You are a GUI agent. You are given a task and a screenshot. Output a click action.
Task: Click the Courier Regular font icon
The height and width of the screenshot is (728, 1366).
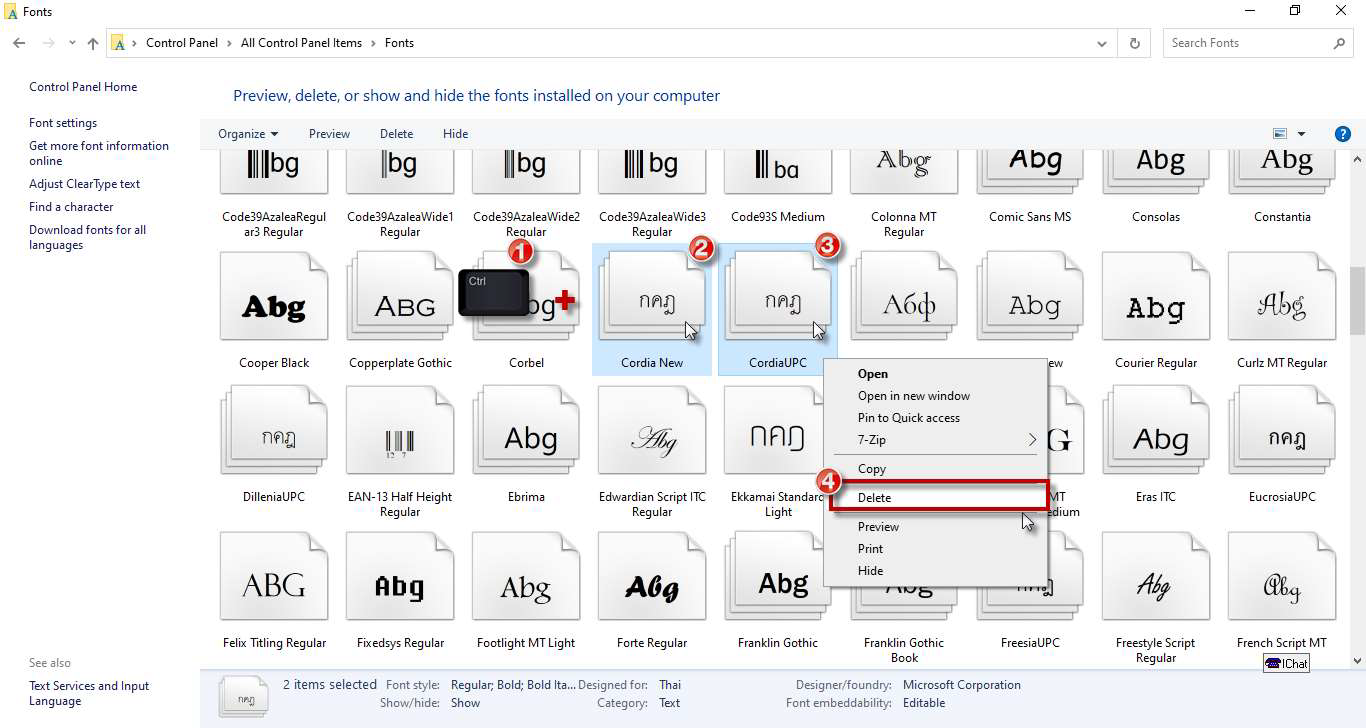tap(1156, 300)
